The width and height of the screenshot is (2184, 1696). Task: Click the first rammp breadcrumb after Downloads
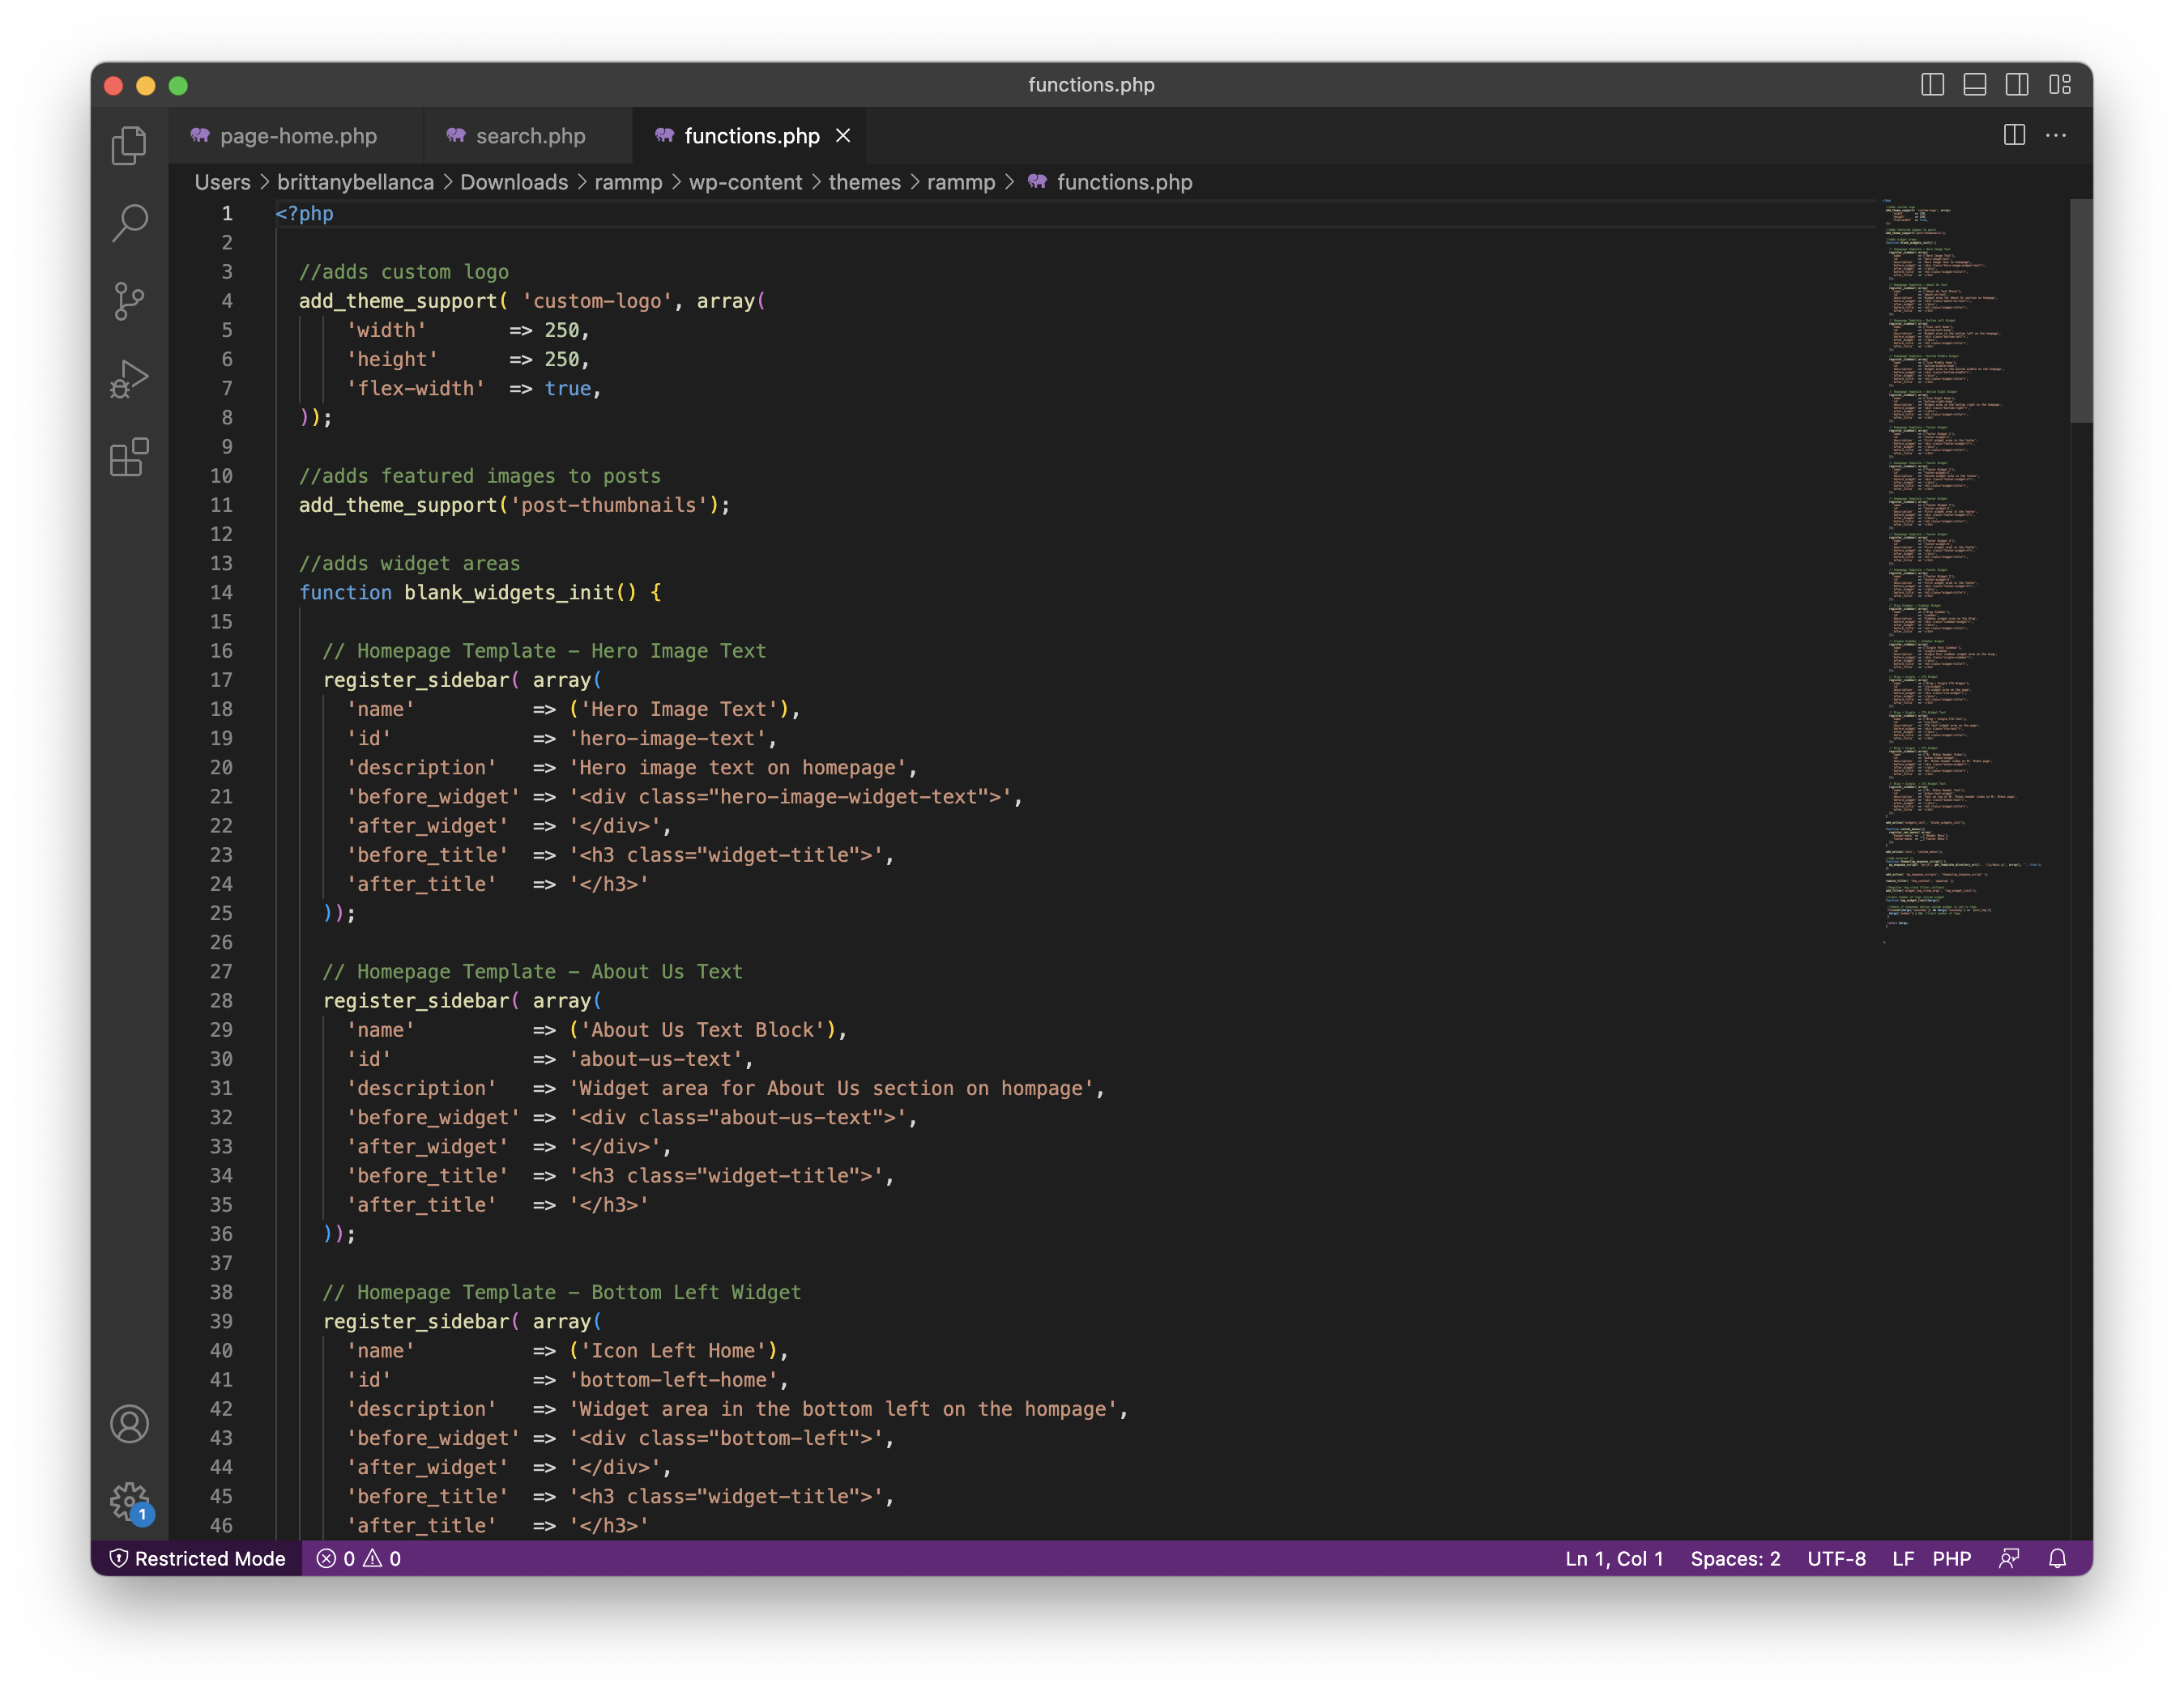tap(628, 182)
